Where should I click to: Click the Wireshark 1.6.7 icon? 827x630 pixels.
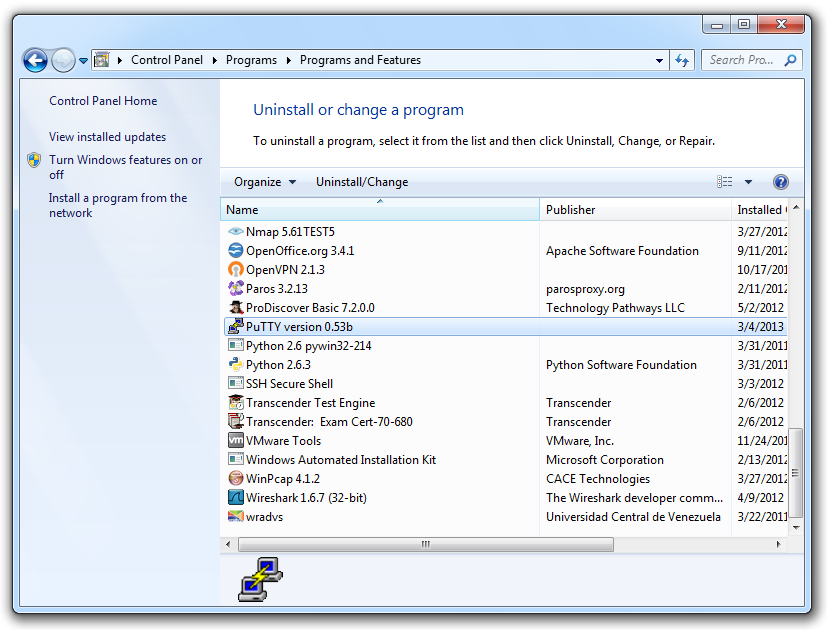tap(235, 497)
